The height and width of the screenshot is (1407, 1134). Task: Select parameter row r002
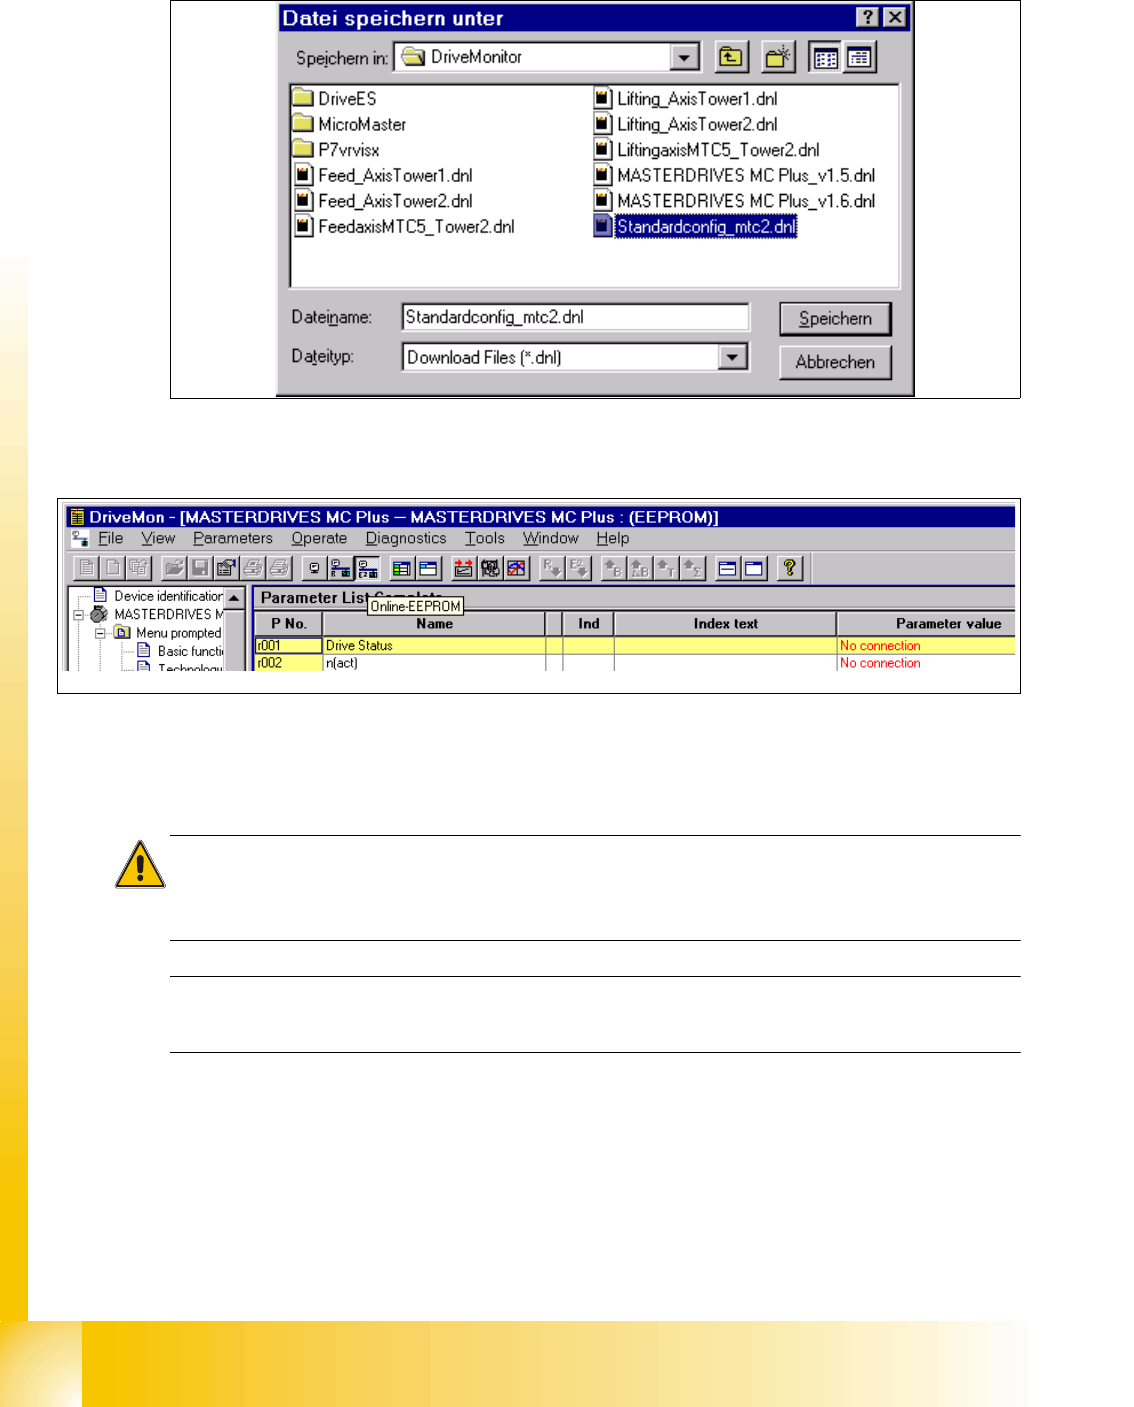tap(635, 663)
